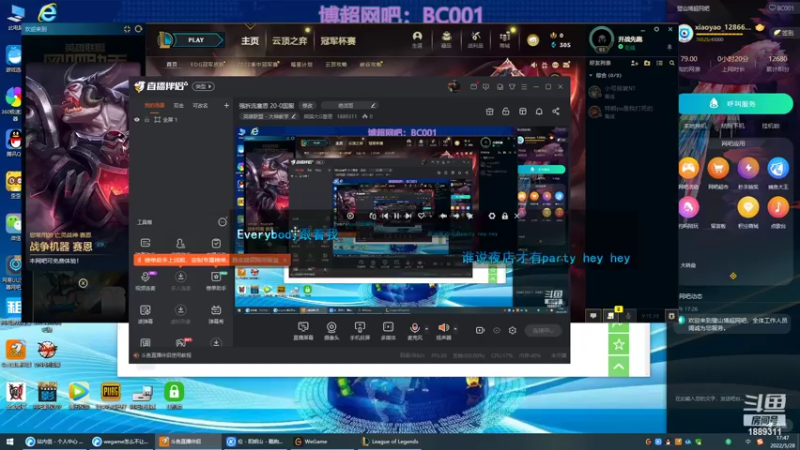Screen dimensions: 800x450
Task: Open the 弹幕秀 tool
Action: pos(216,314)
